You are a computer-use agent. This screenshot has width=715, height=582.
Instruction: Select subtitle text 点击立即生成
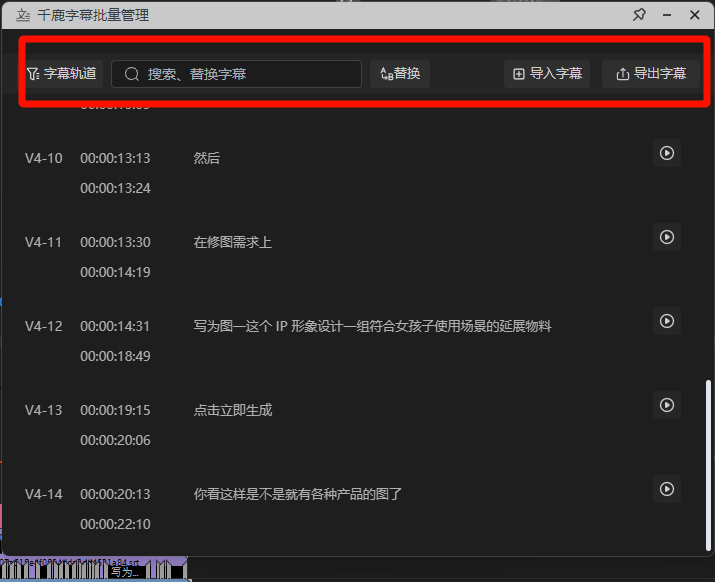pos(233,410)
